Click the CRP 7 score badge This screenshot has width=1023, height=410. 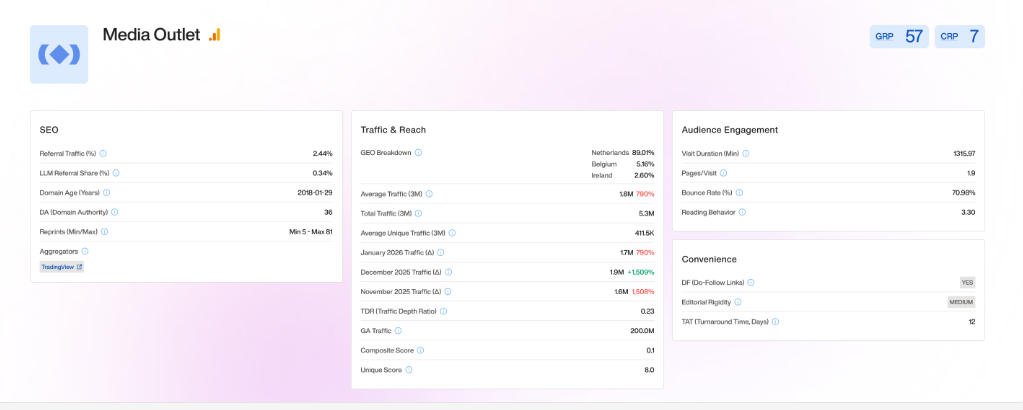(959, 37)
